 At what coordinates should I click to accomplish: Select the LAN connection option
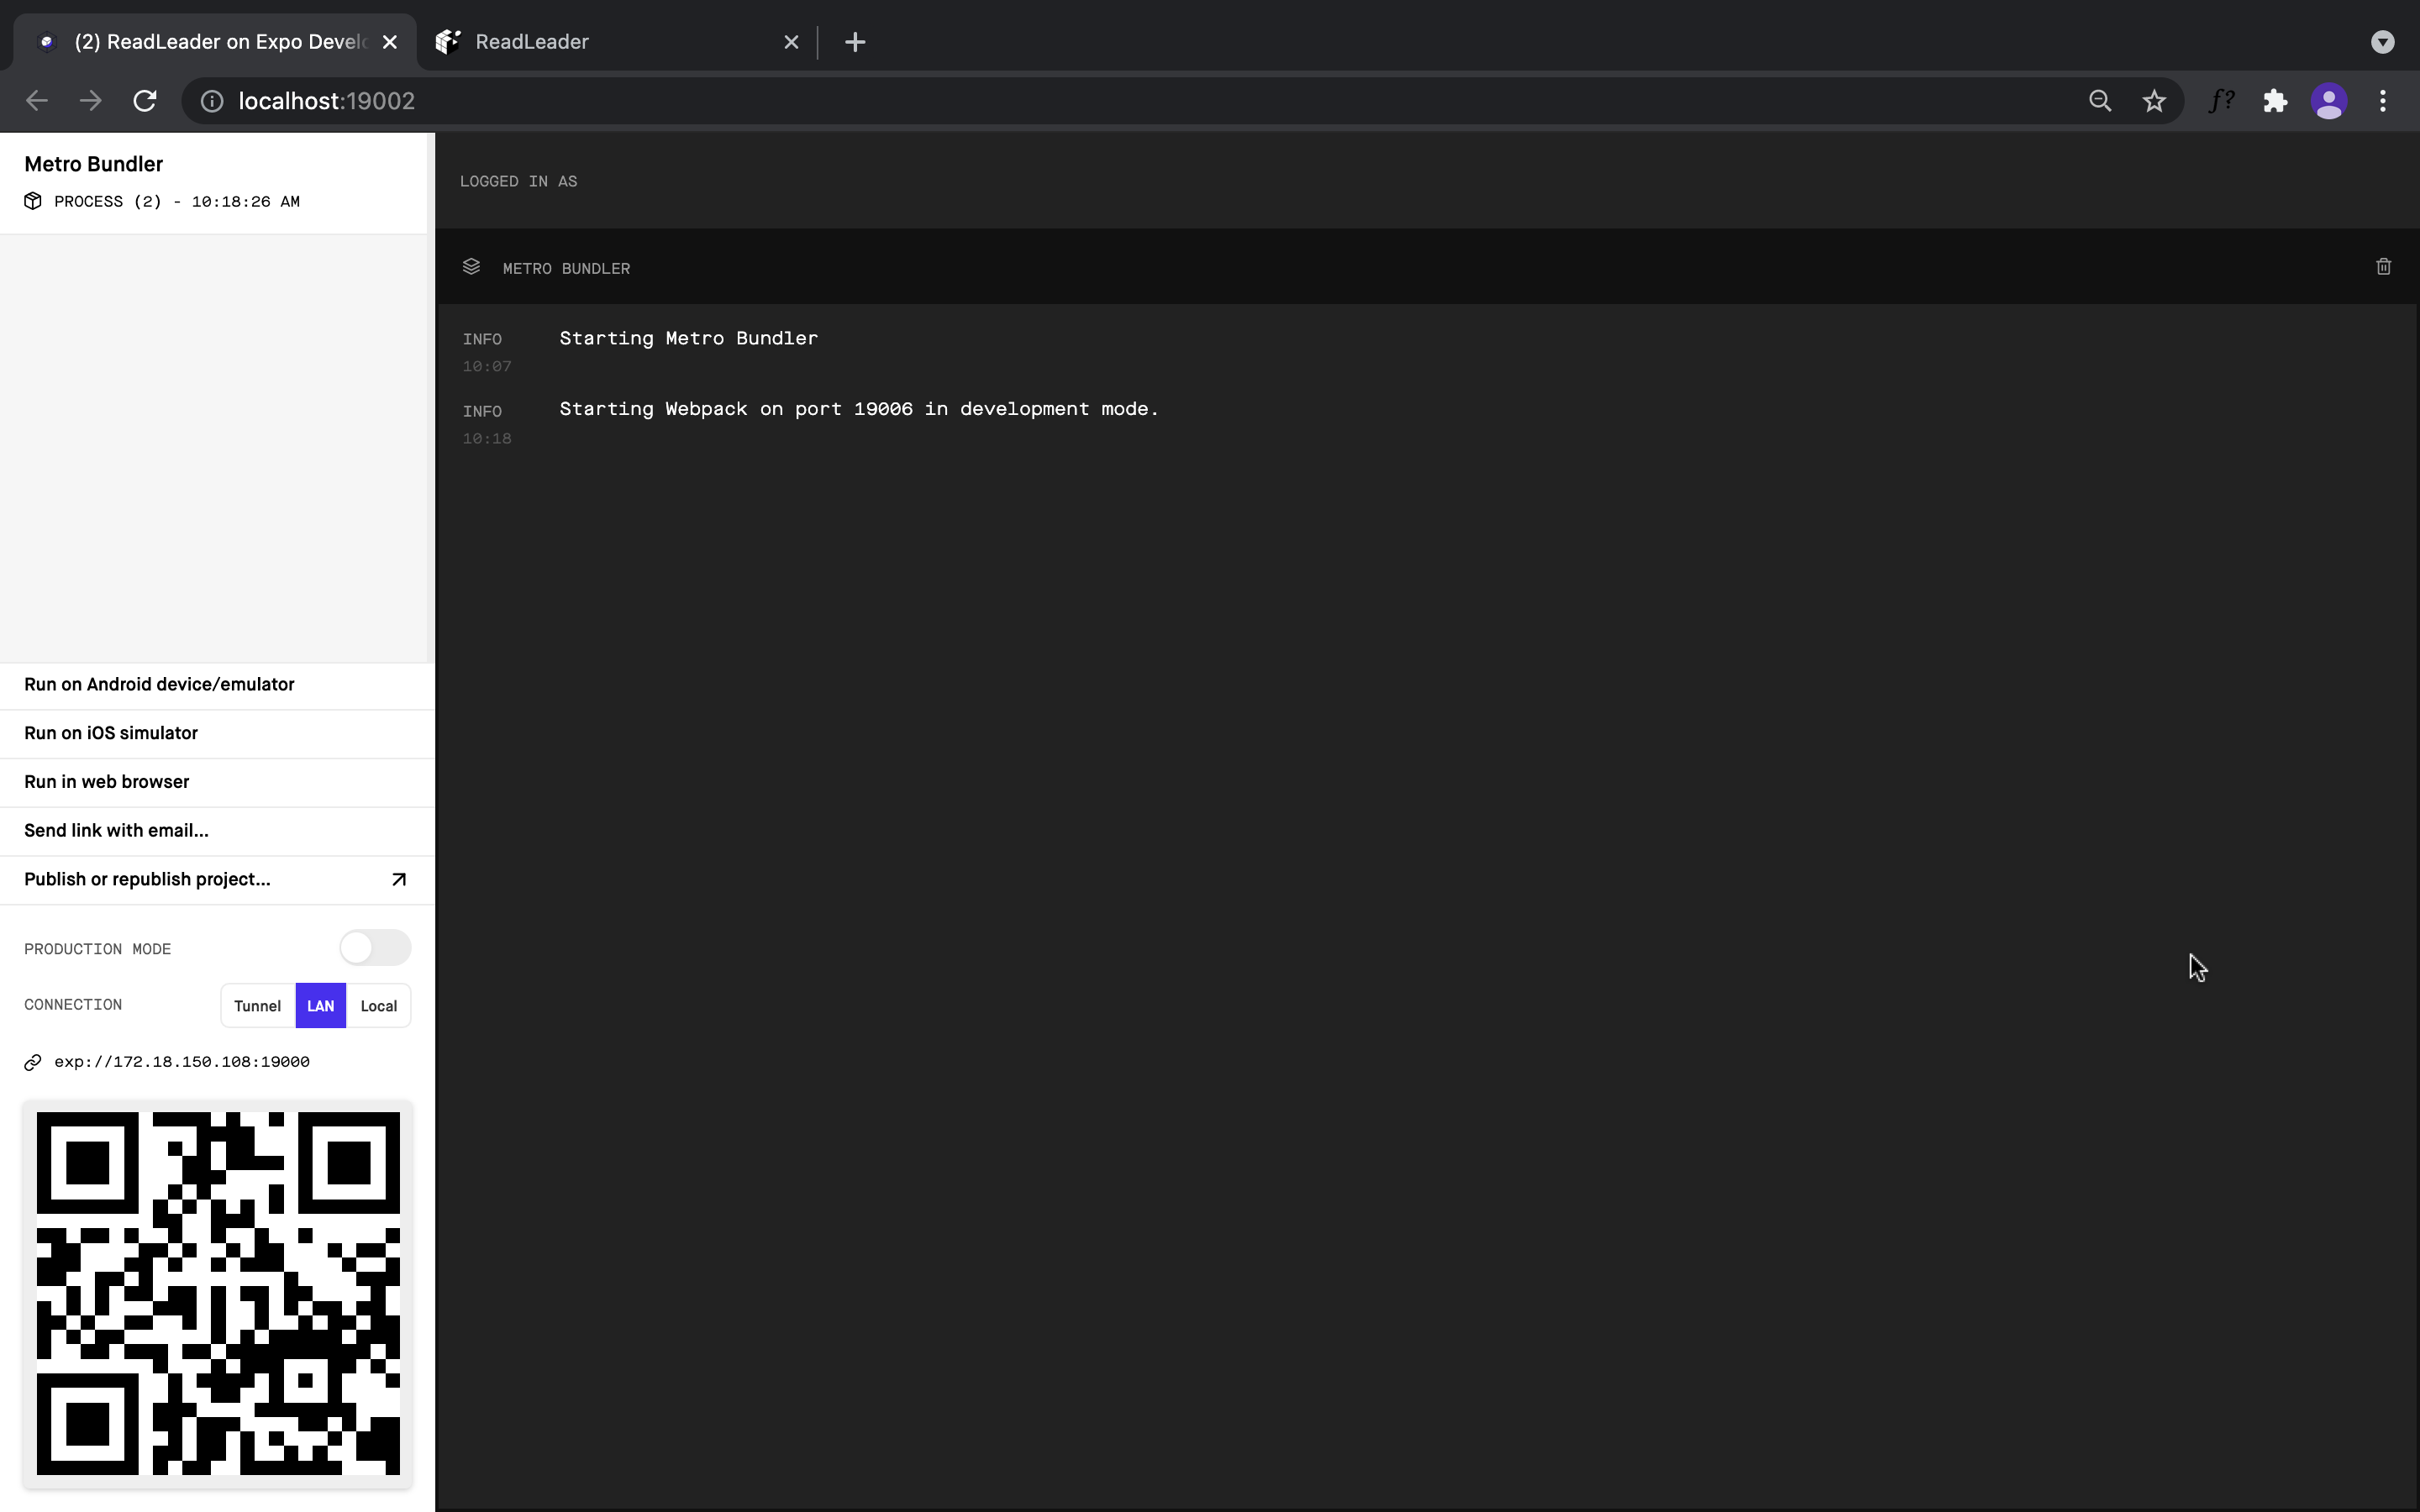click(x=320, y=1006)
